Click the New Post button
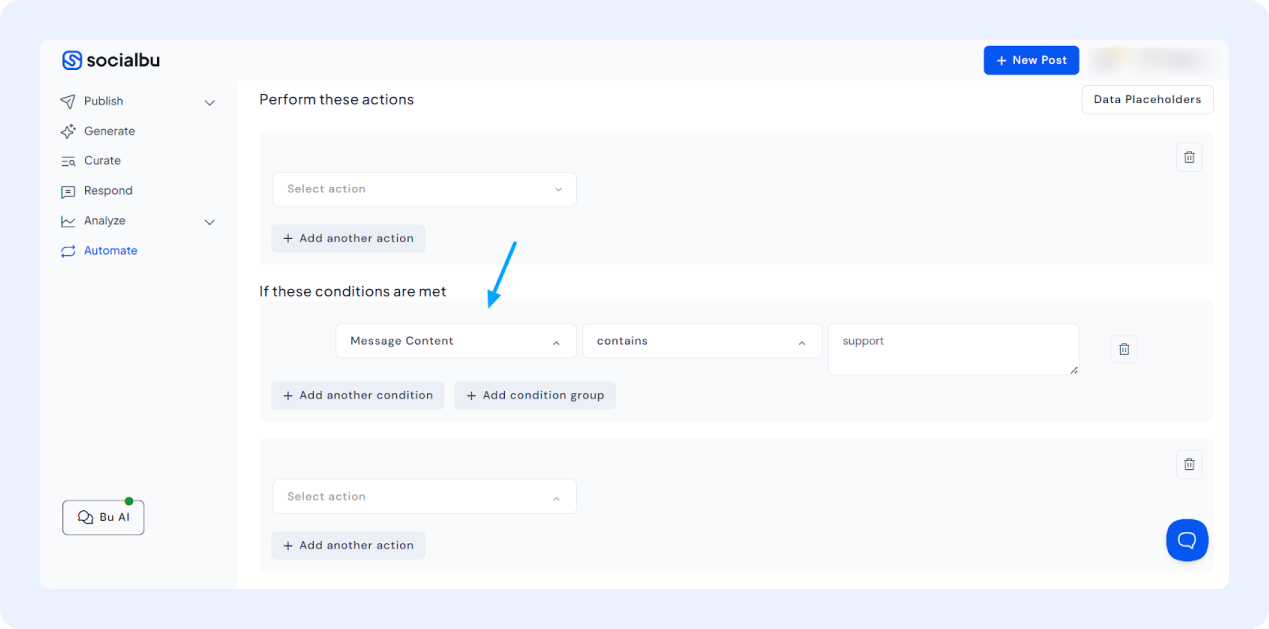Screen dimensions: 1269x629 click(x=1031, y=60)
